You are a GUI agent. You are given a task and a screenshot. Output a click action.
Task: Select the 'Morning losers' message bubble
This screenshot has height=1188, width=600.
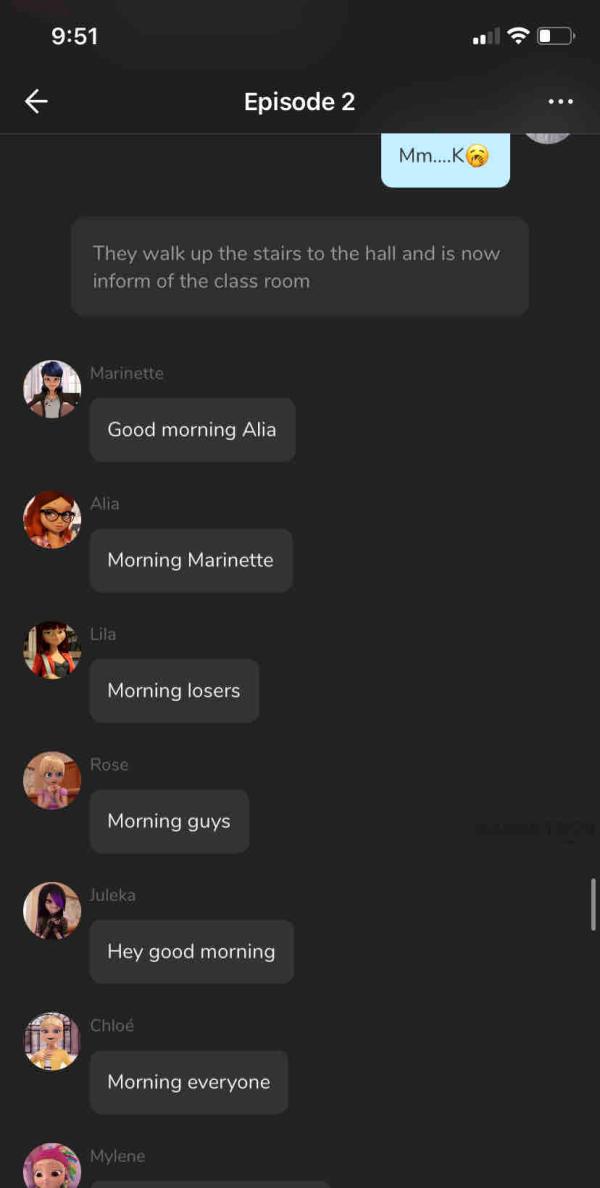(174, 690)
